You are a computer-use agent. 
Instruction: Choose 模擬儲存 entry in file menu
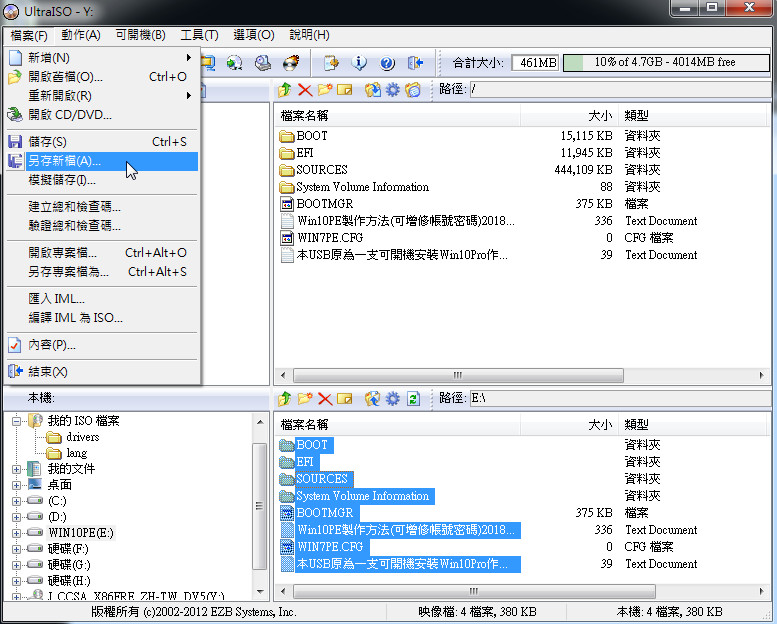click(102, 180)
